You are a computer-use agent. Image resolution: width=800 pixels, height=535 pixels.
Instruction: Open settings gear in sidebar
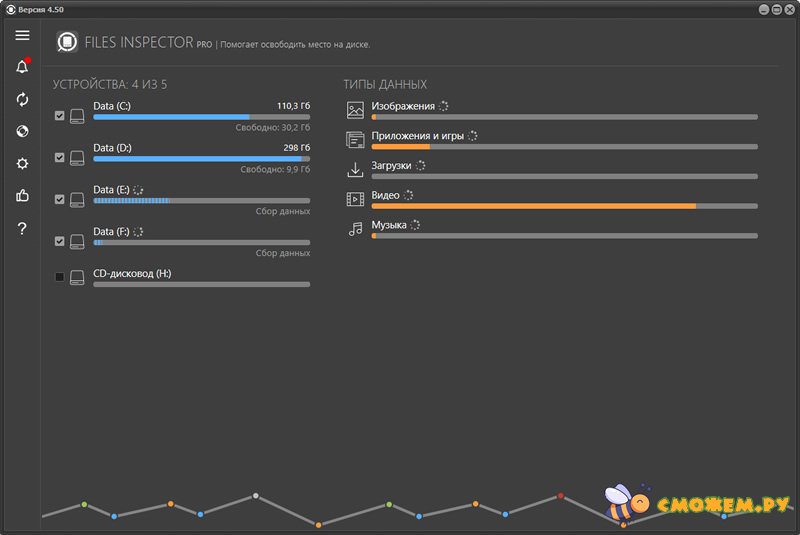click(22, 164)
